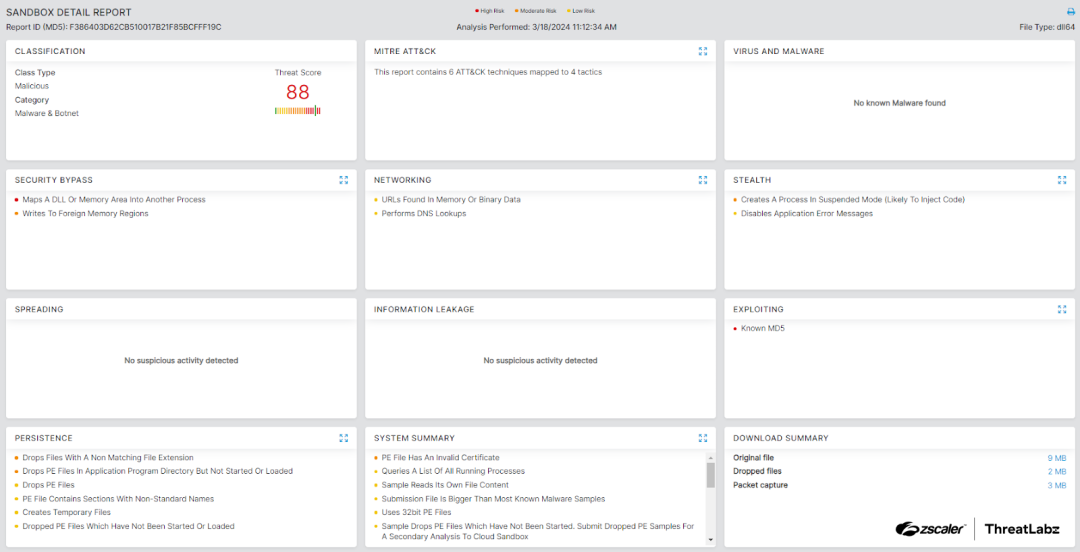Expand the Persistence panel
Viewport: 1080px width, 552px height.
[x=344, y=438]
